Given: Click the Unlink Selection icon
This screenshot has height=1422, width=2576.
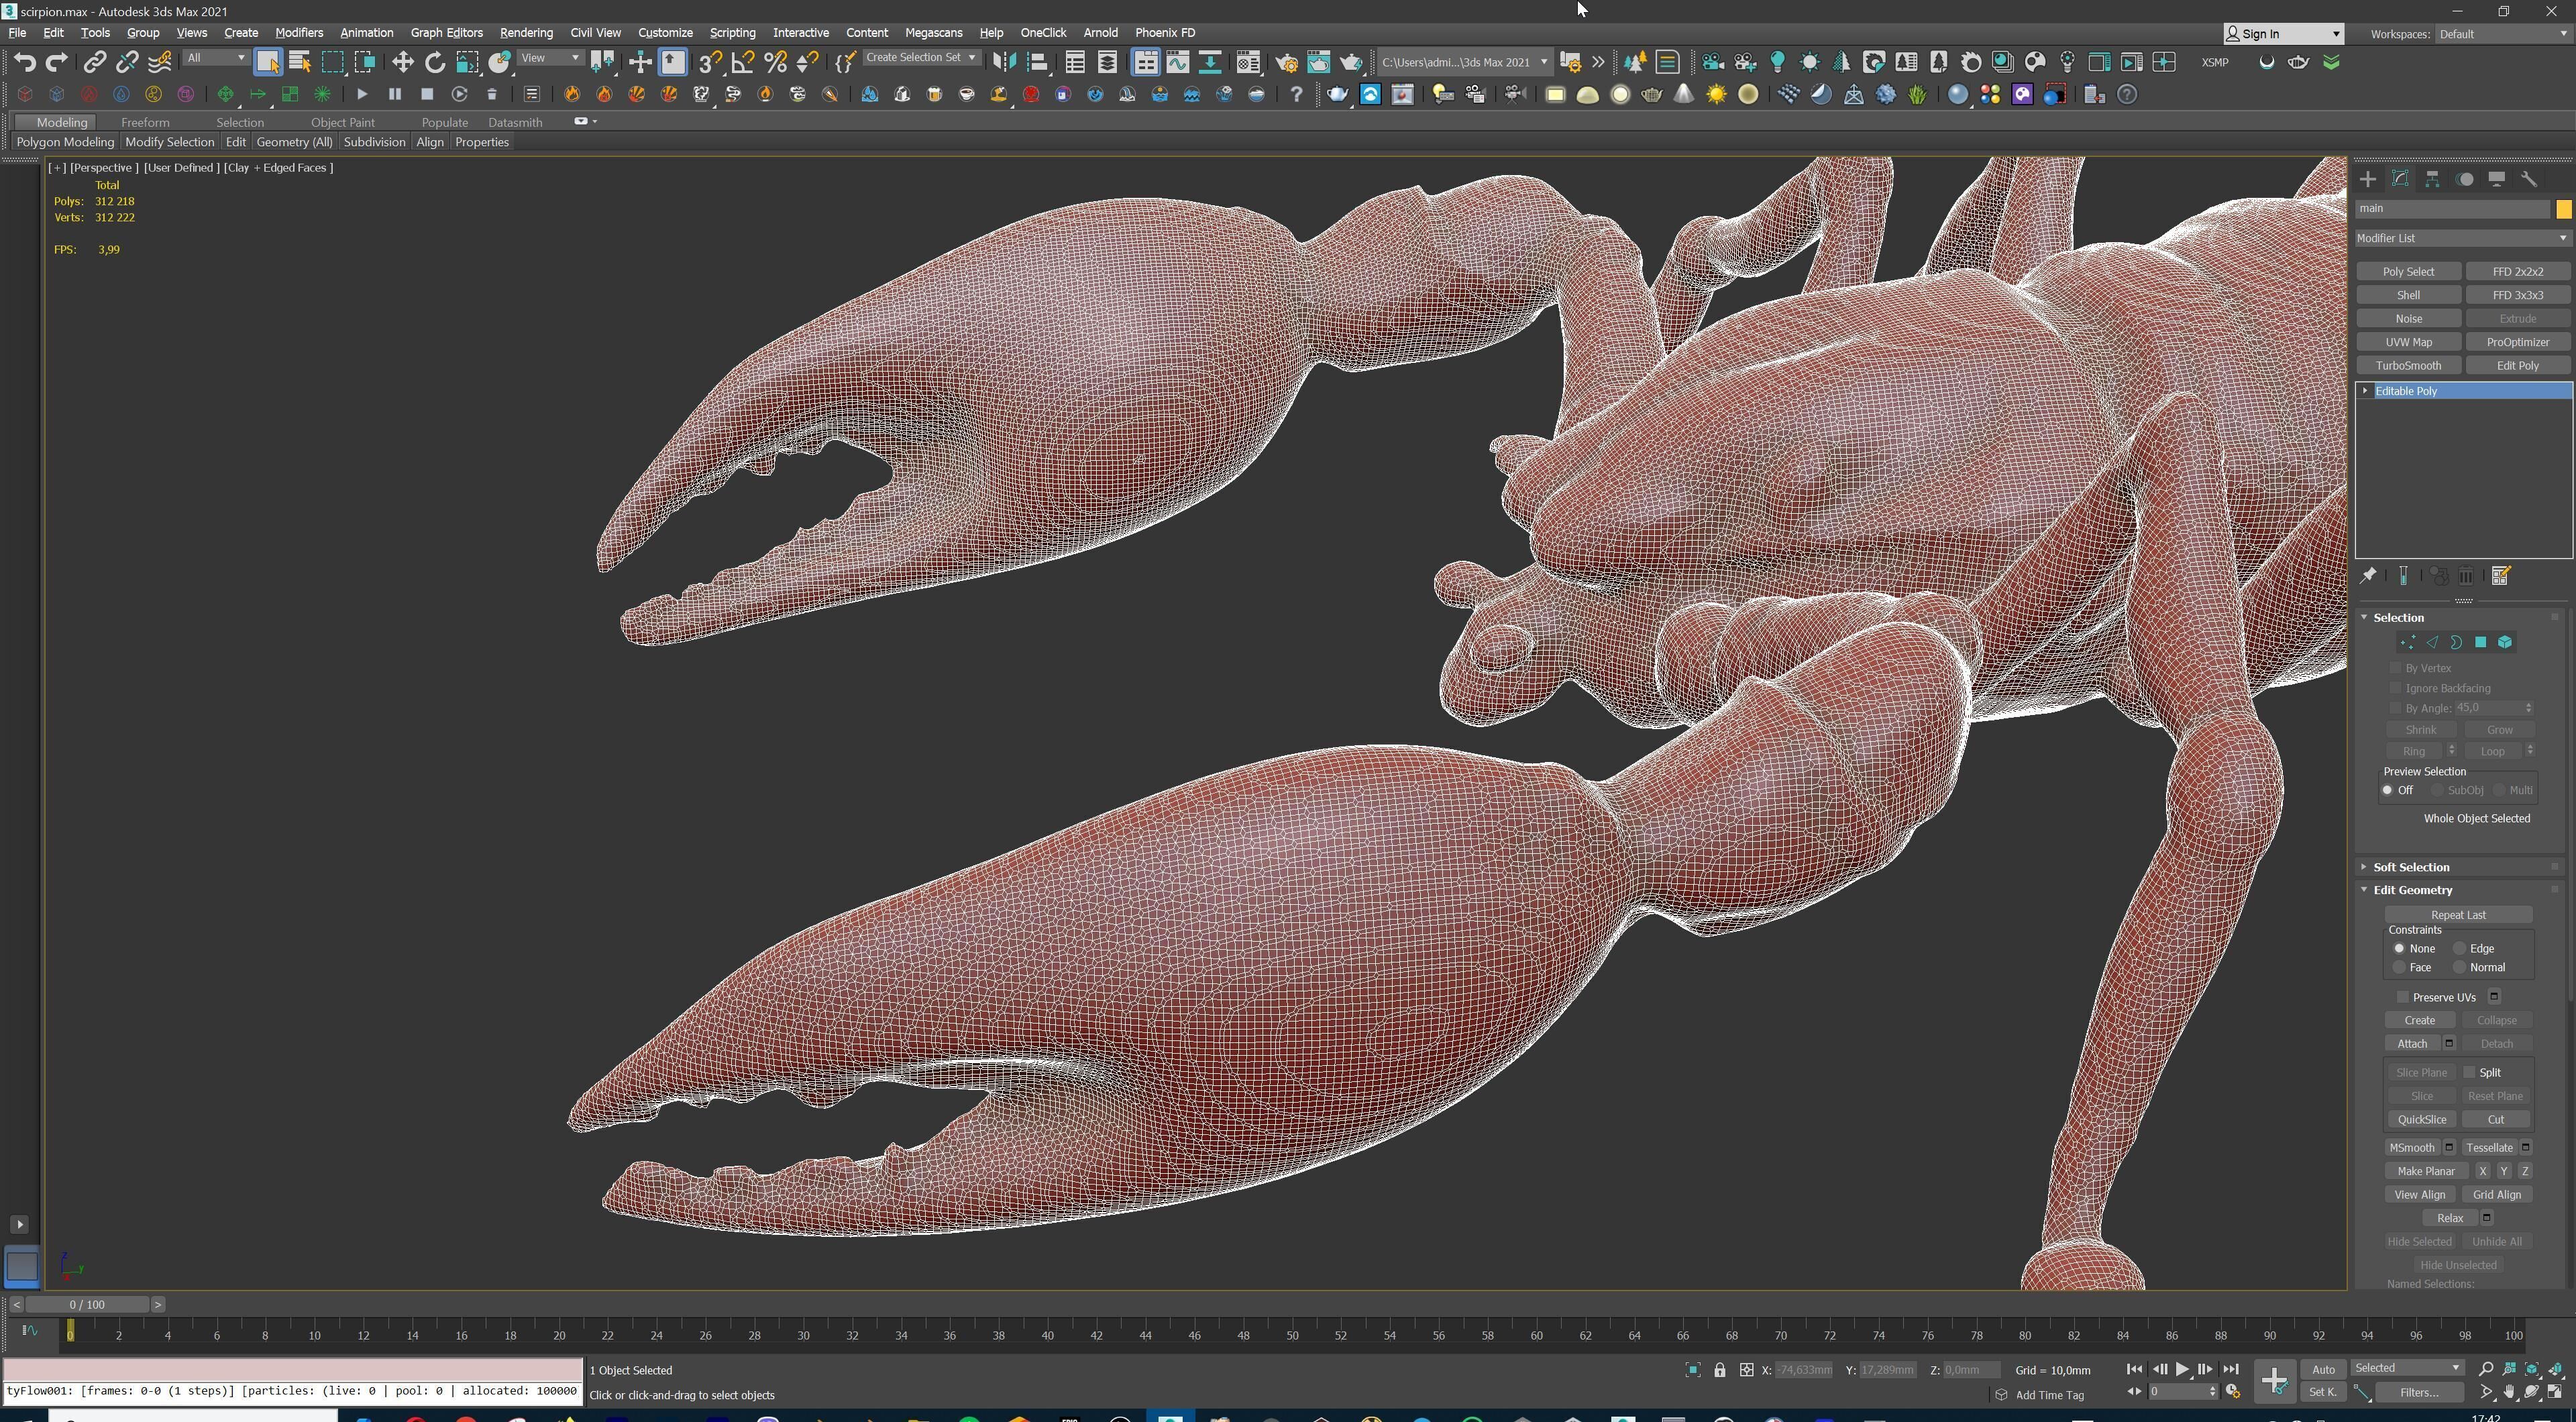Looking at the screenshot, I should point(126,62).
